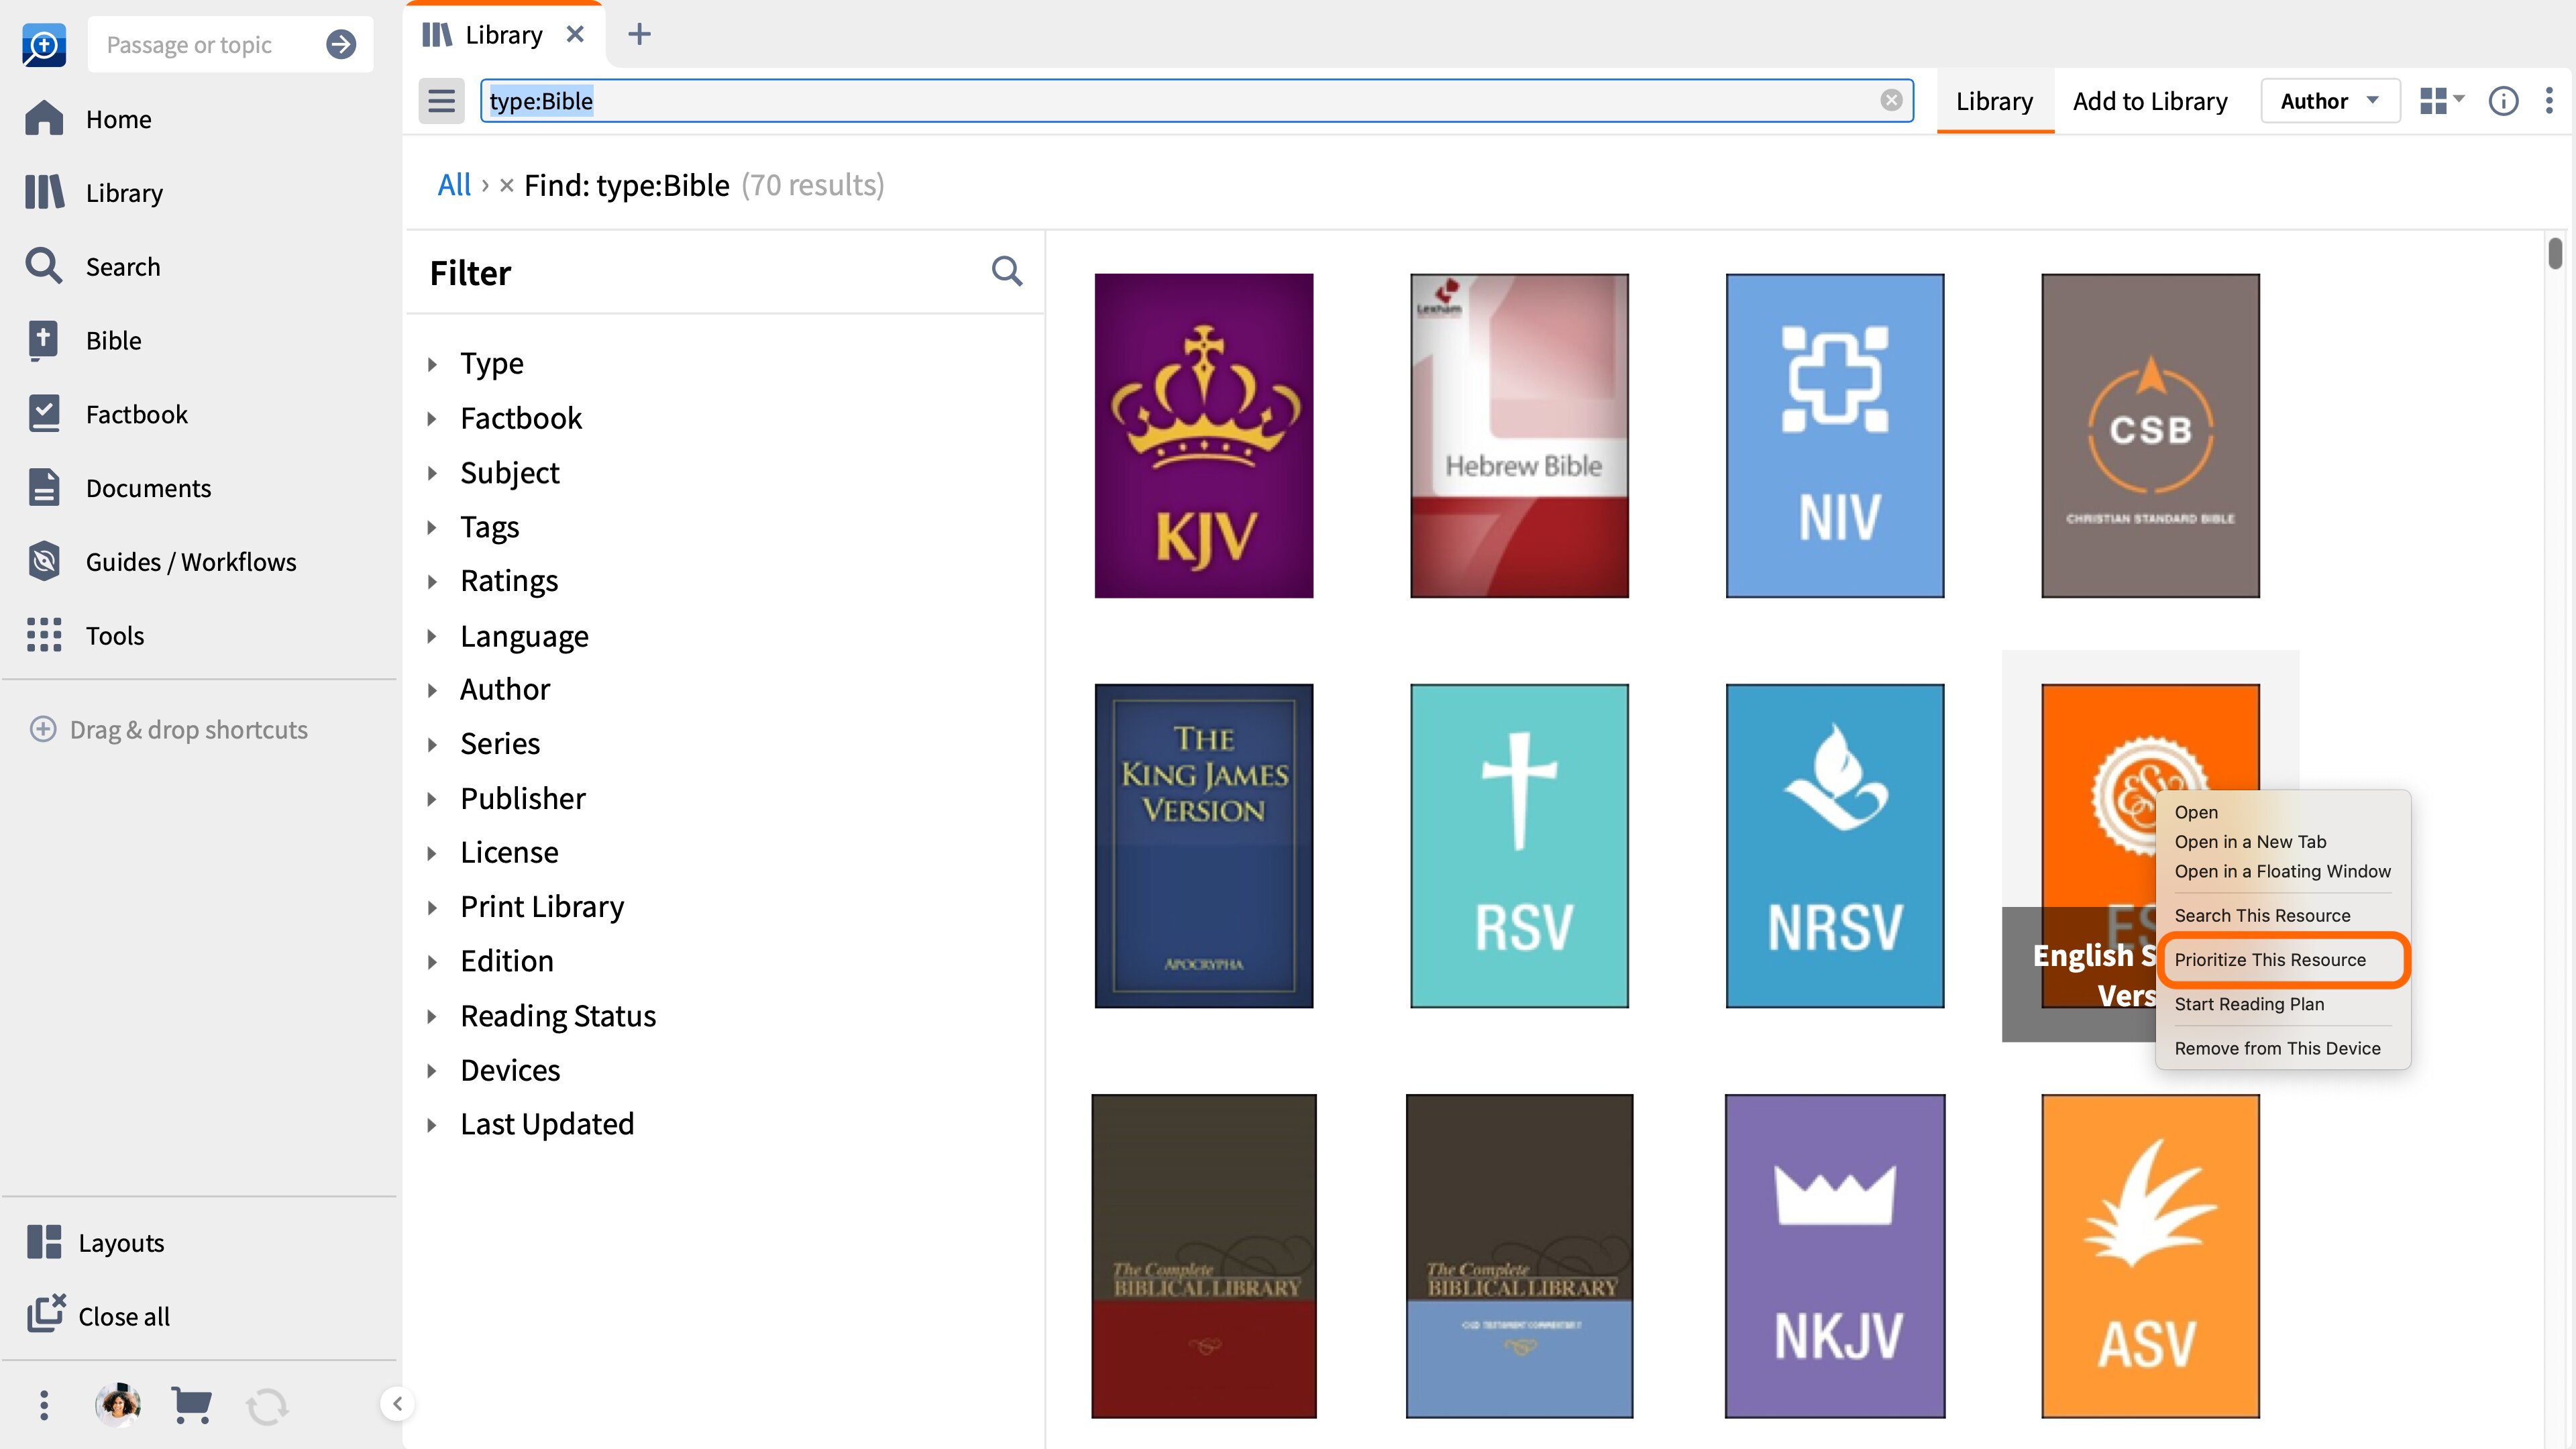Open the KJV crown cover thumbnail
The height and width of the screenshot is (1449, 2576).
point(1203,435)
